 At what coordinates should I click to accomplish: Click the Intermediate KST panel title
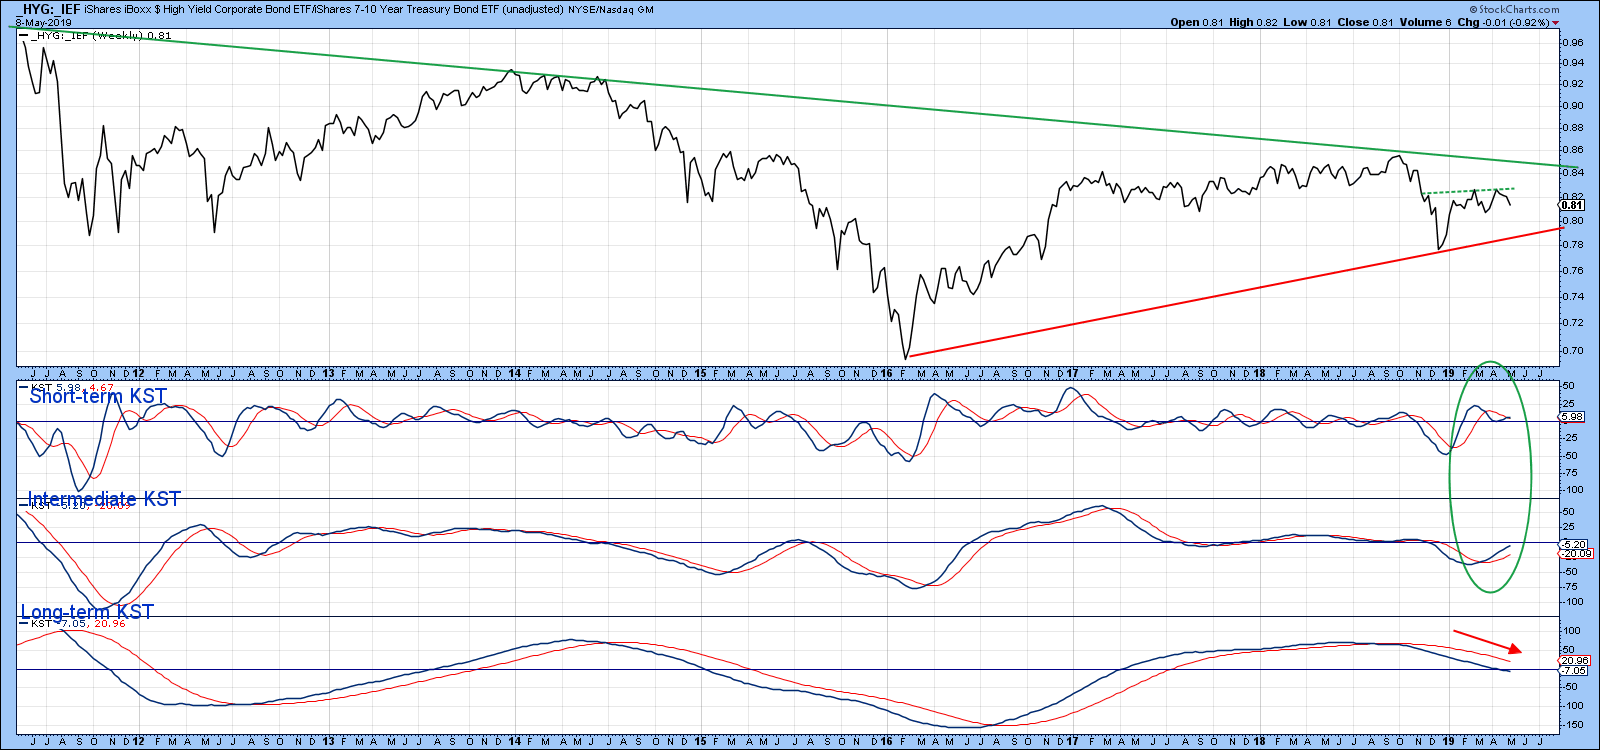coord(104,499)
